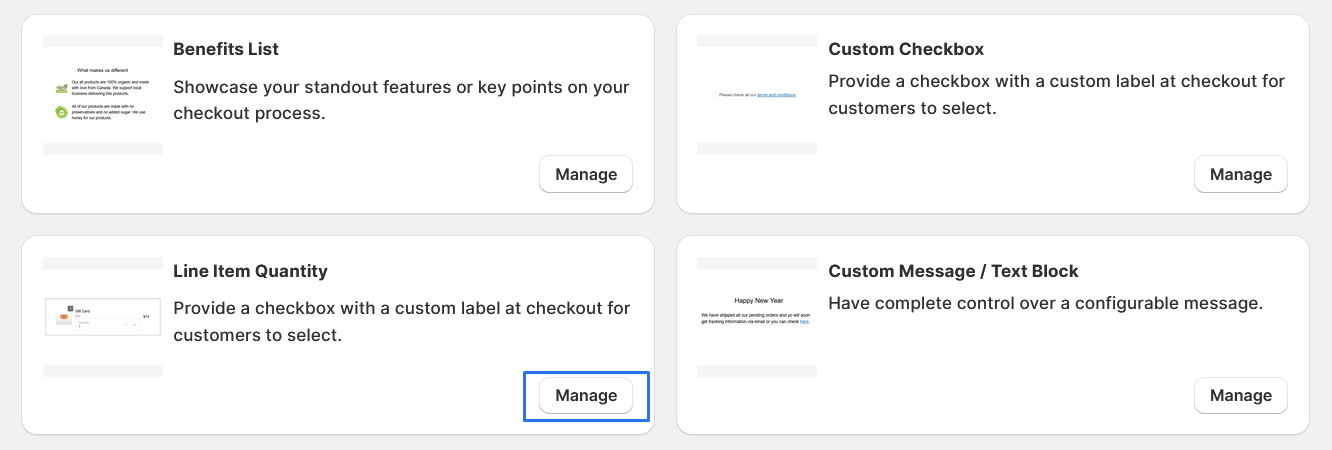Click the quantity badge on the gift card image
1332x450 pixels.
(69, 308)
